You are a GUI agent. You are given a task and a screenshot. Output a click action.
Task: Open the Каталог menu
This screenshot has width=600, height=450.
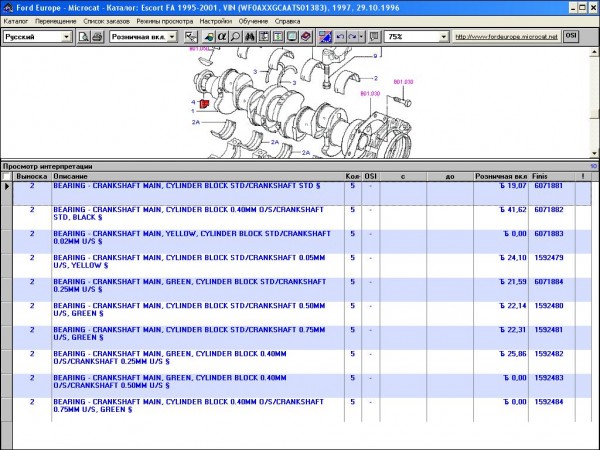16,21
